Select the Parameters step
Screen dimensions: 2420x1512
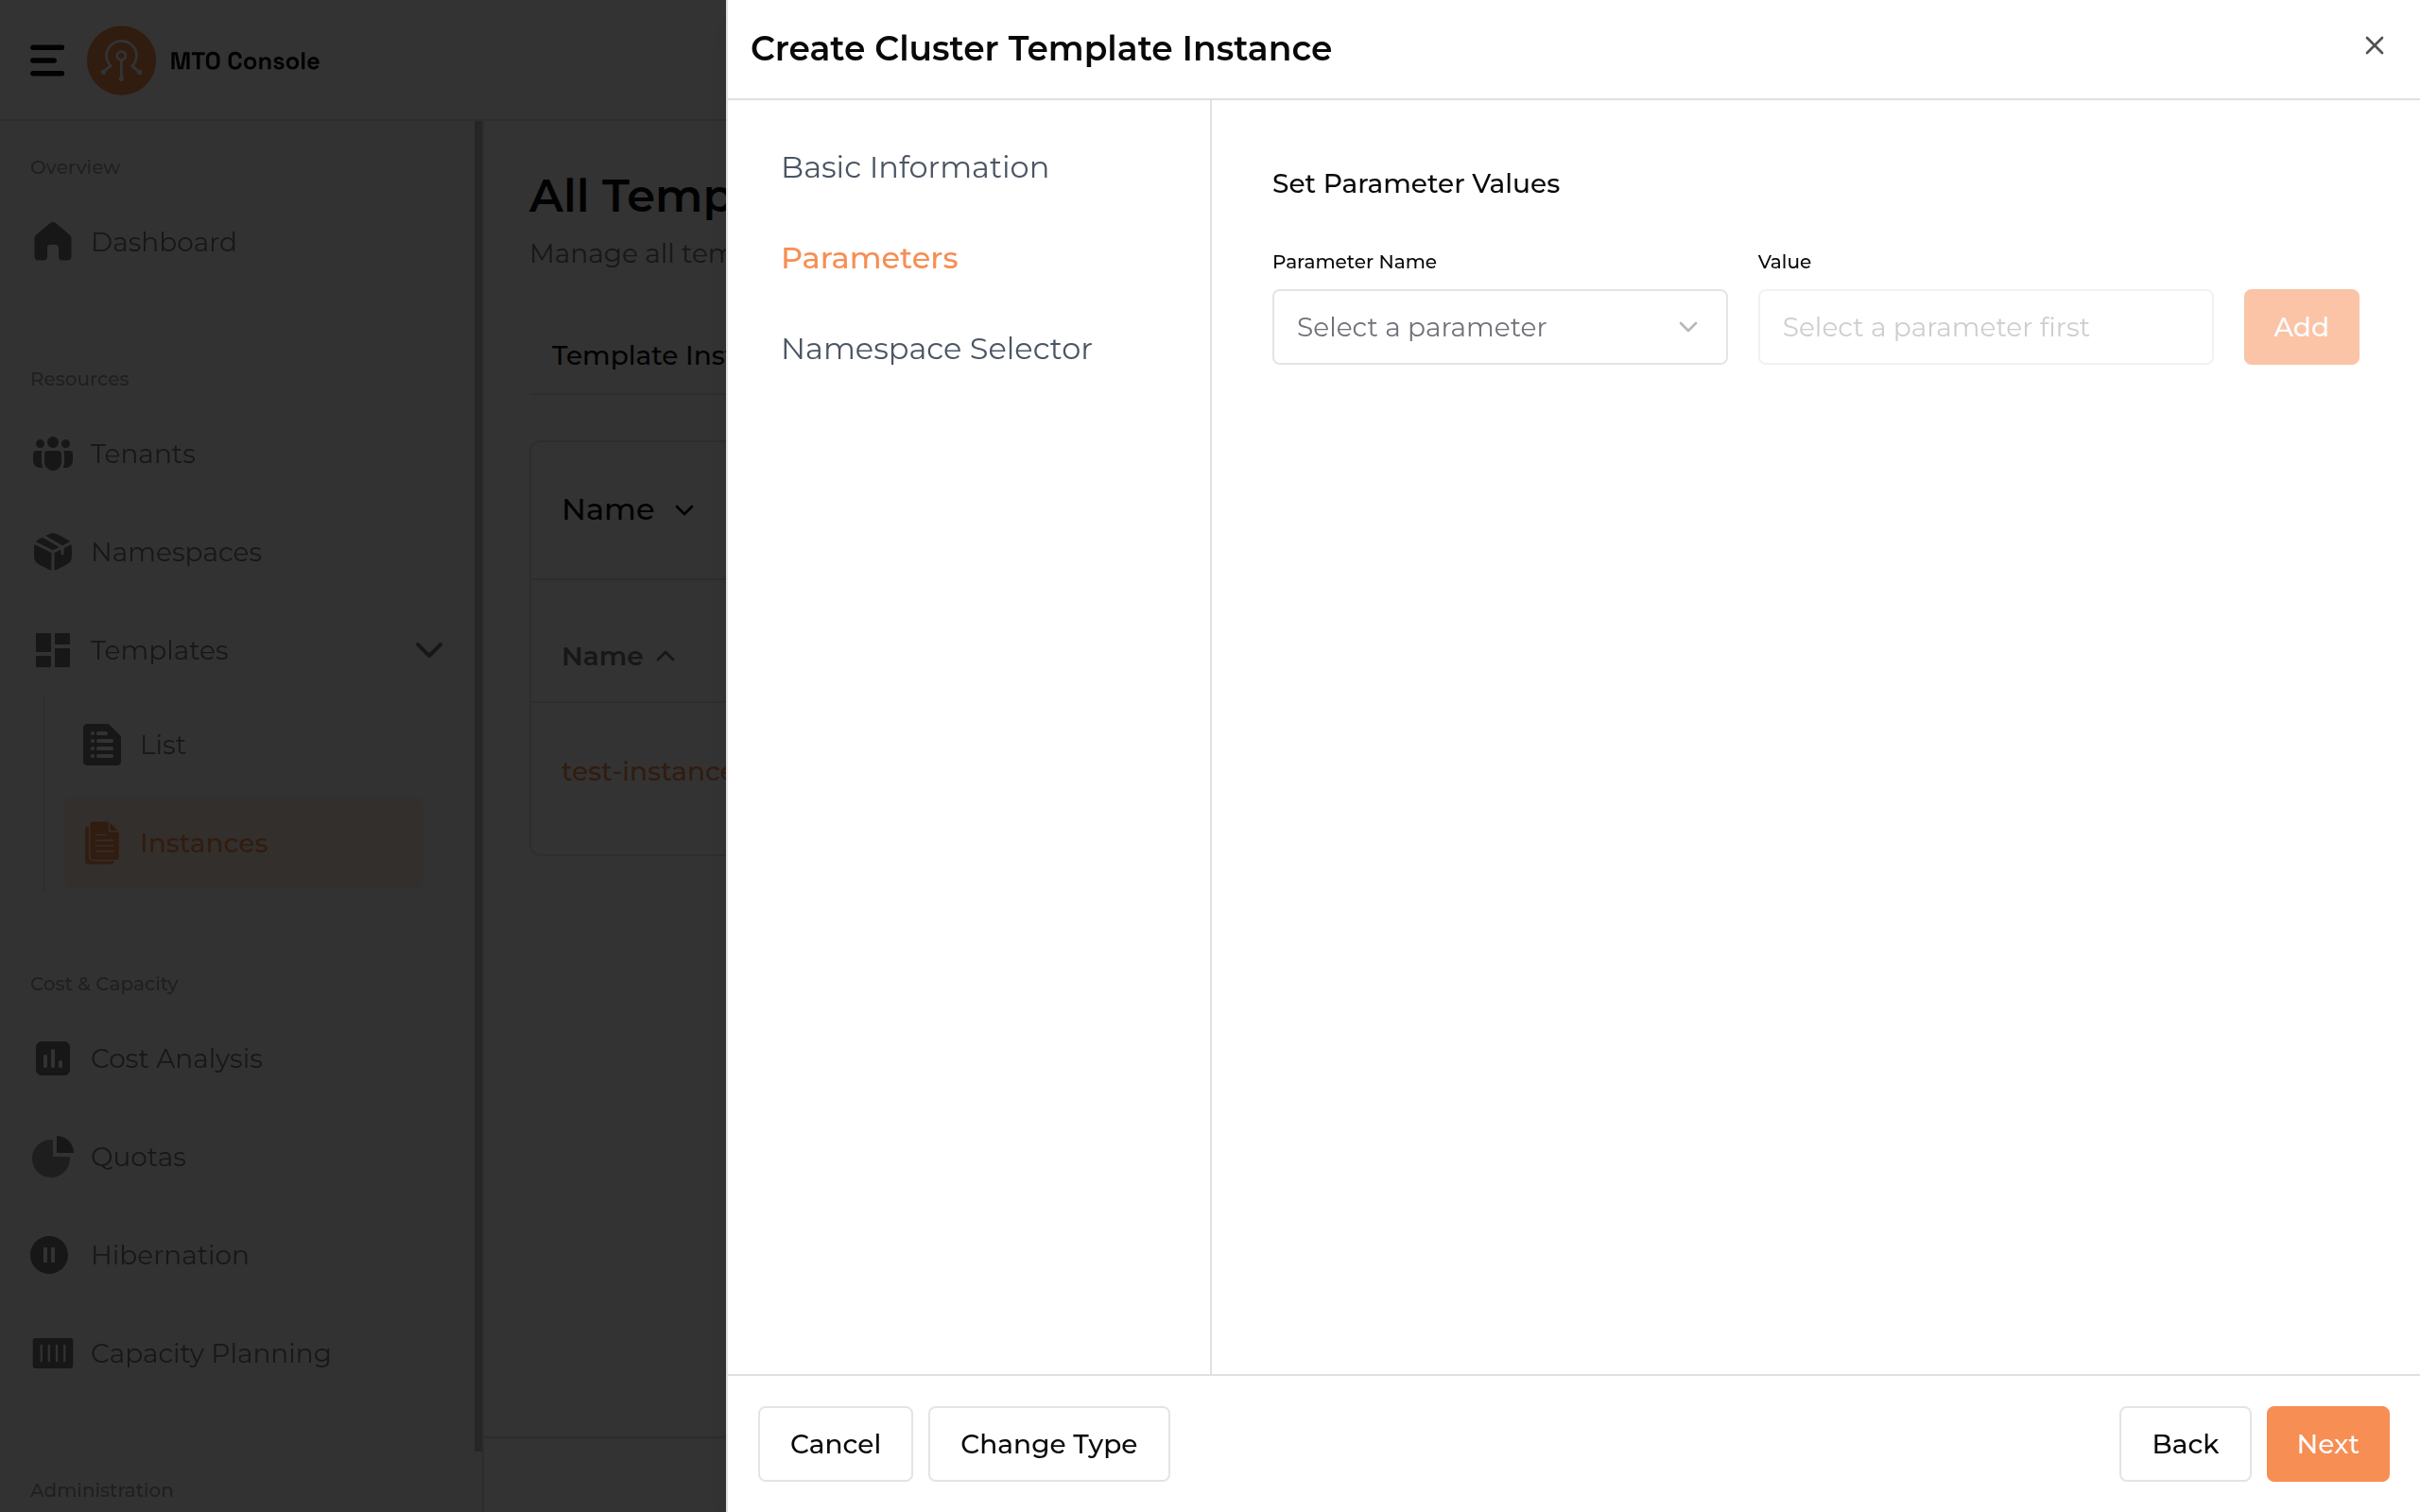click(x=868, y=258)
